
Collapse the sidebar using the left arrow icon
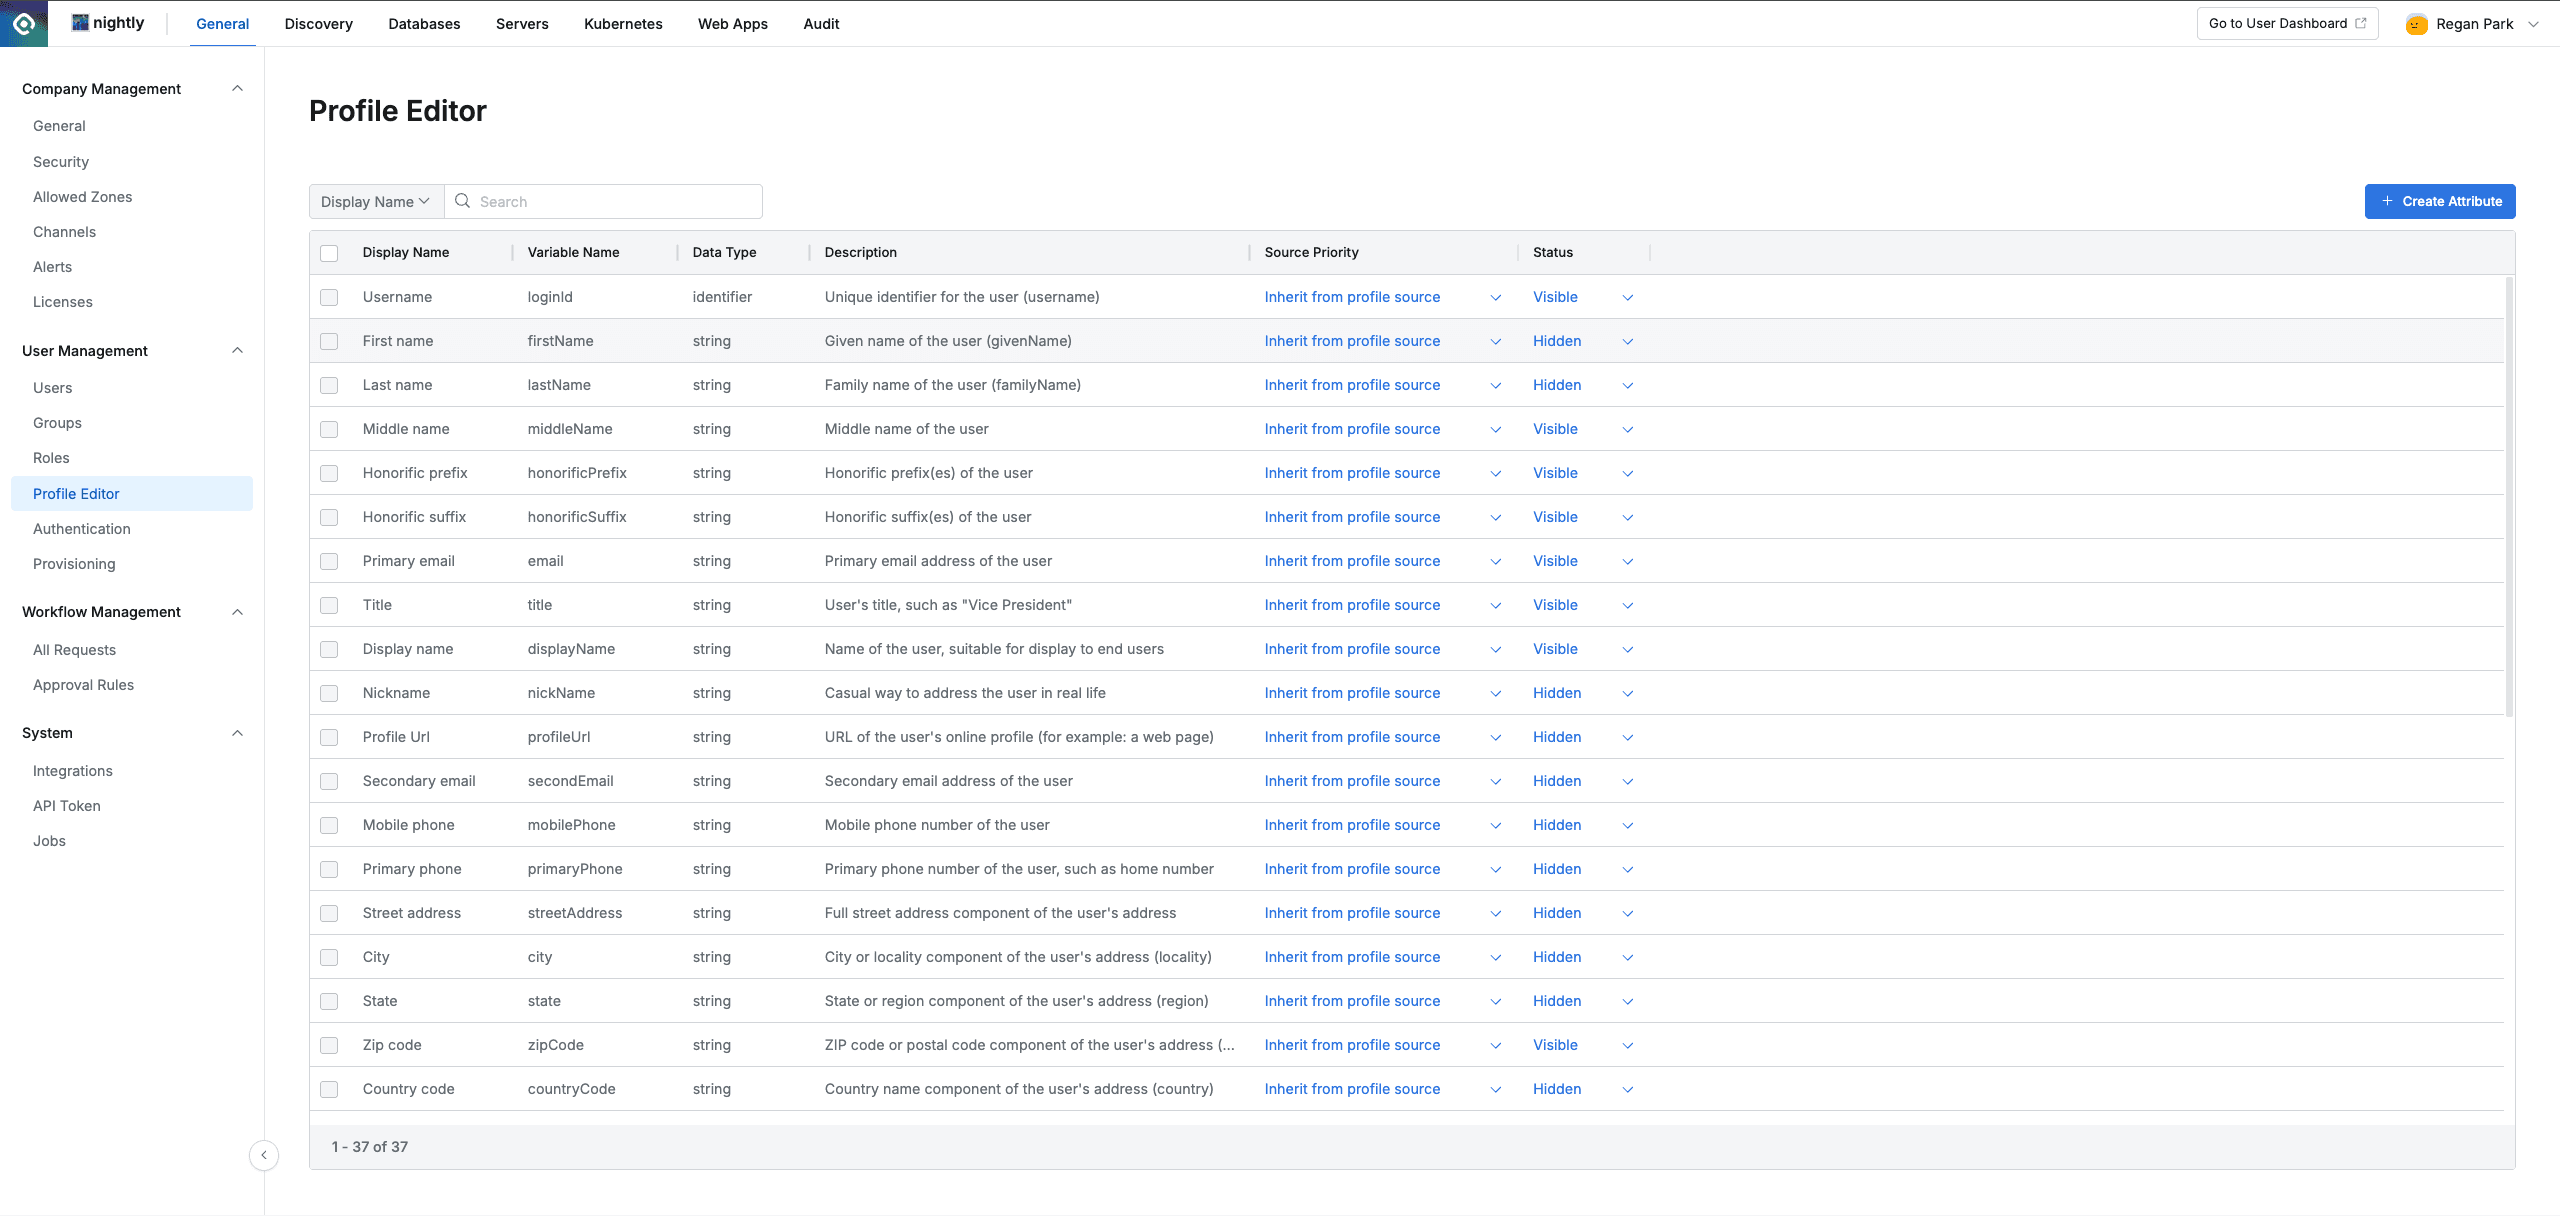pyautogui.click(x=264, y=1155)
